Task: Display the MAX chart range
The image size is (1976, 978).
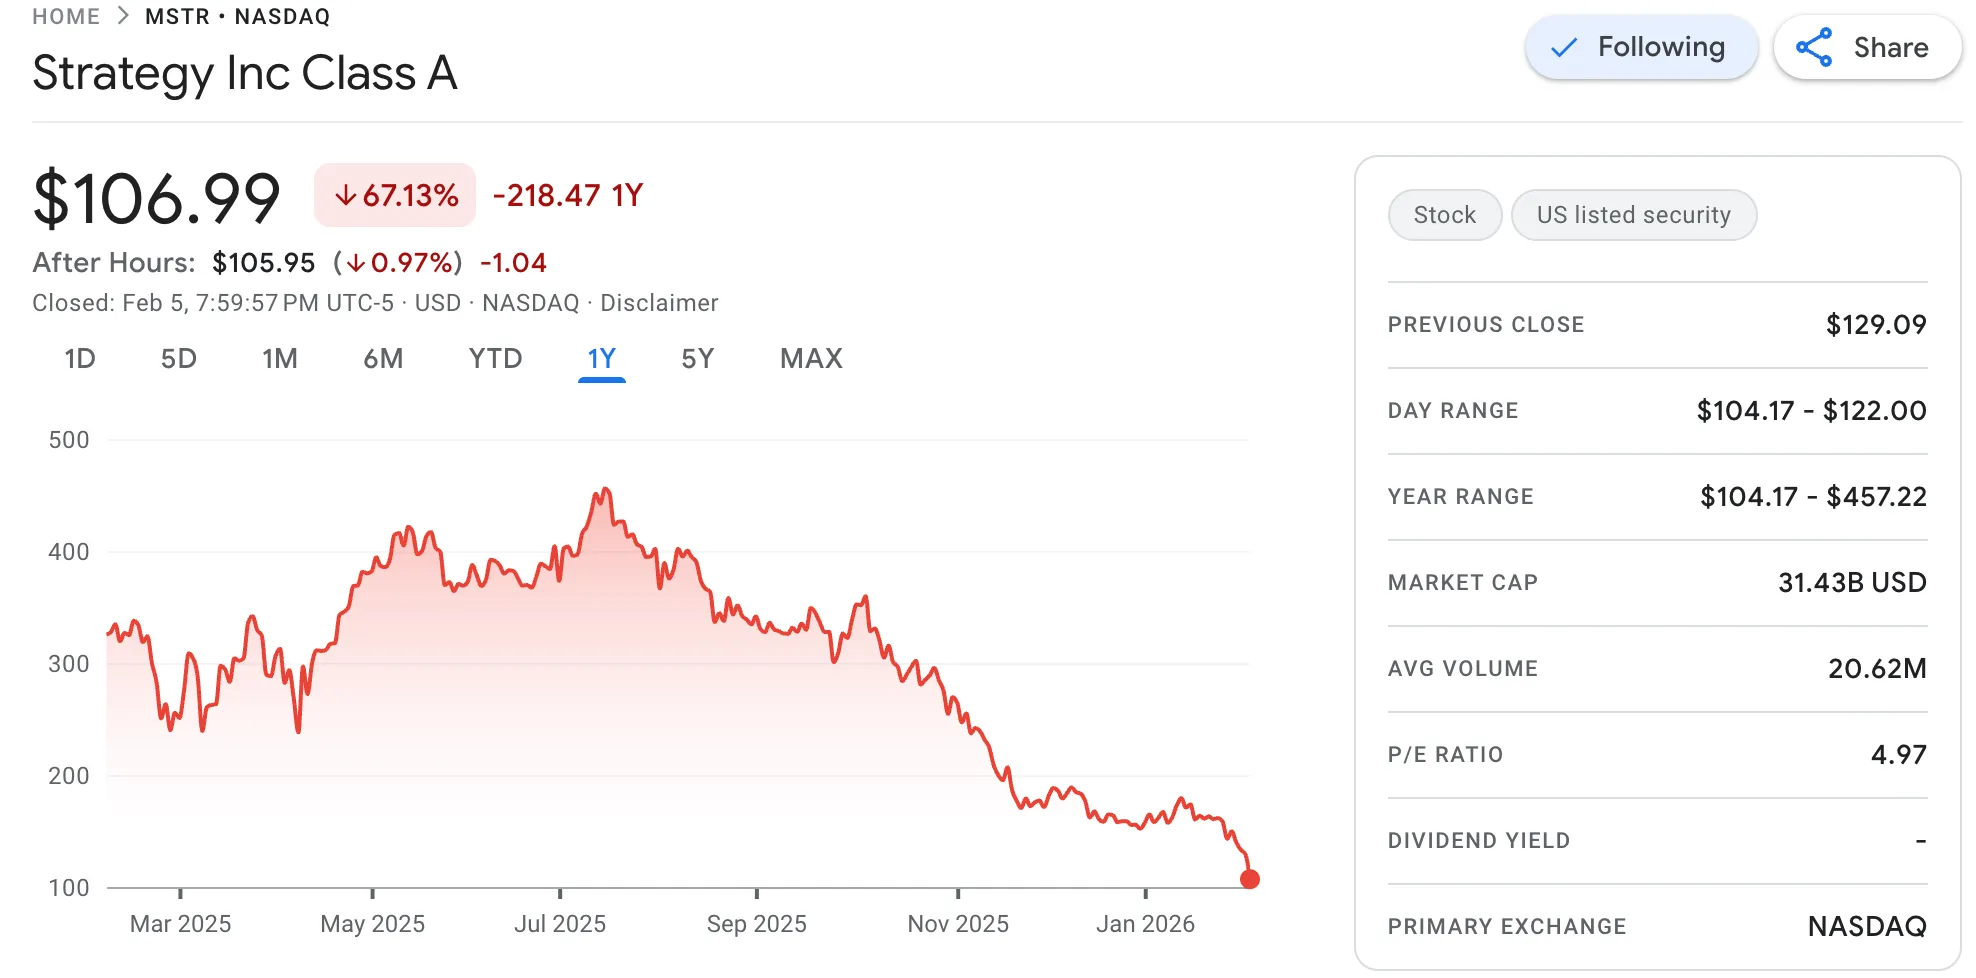Action: click(811, 359)
